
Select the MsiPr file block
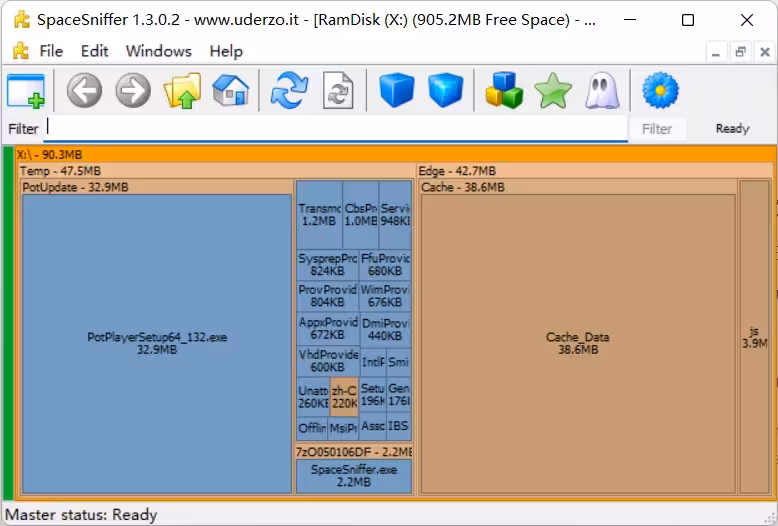pos(343,428)
